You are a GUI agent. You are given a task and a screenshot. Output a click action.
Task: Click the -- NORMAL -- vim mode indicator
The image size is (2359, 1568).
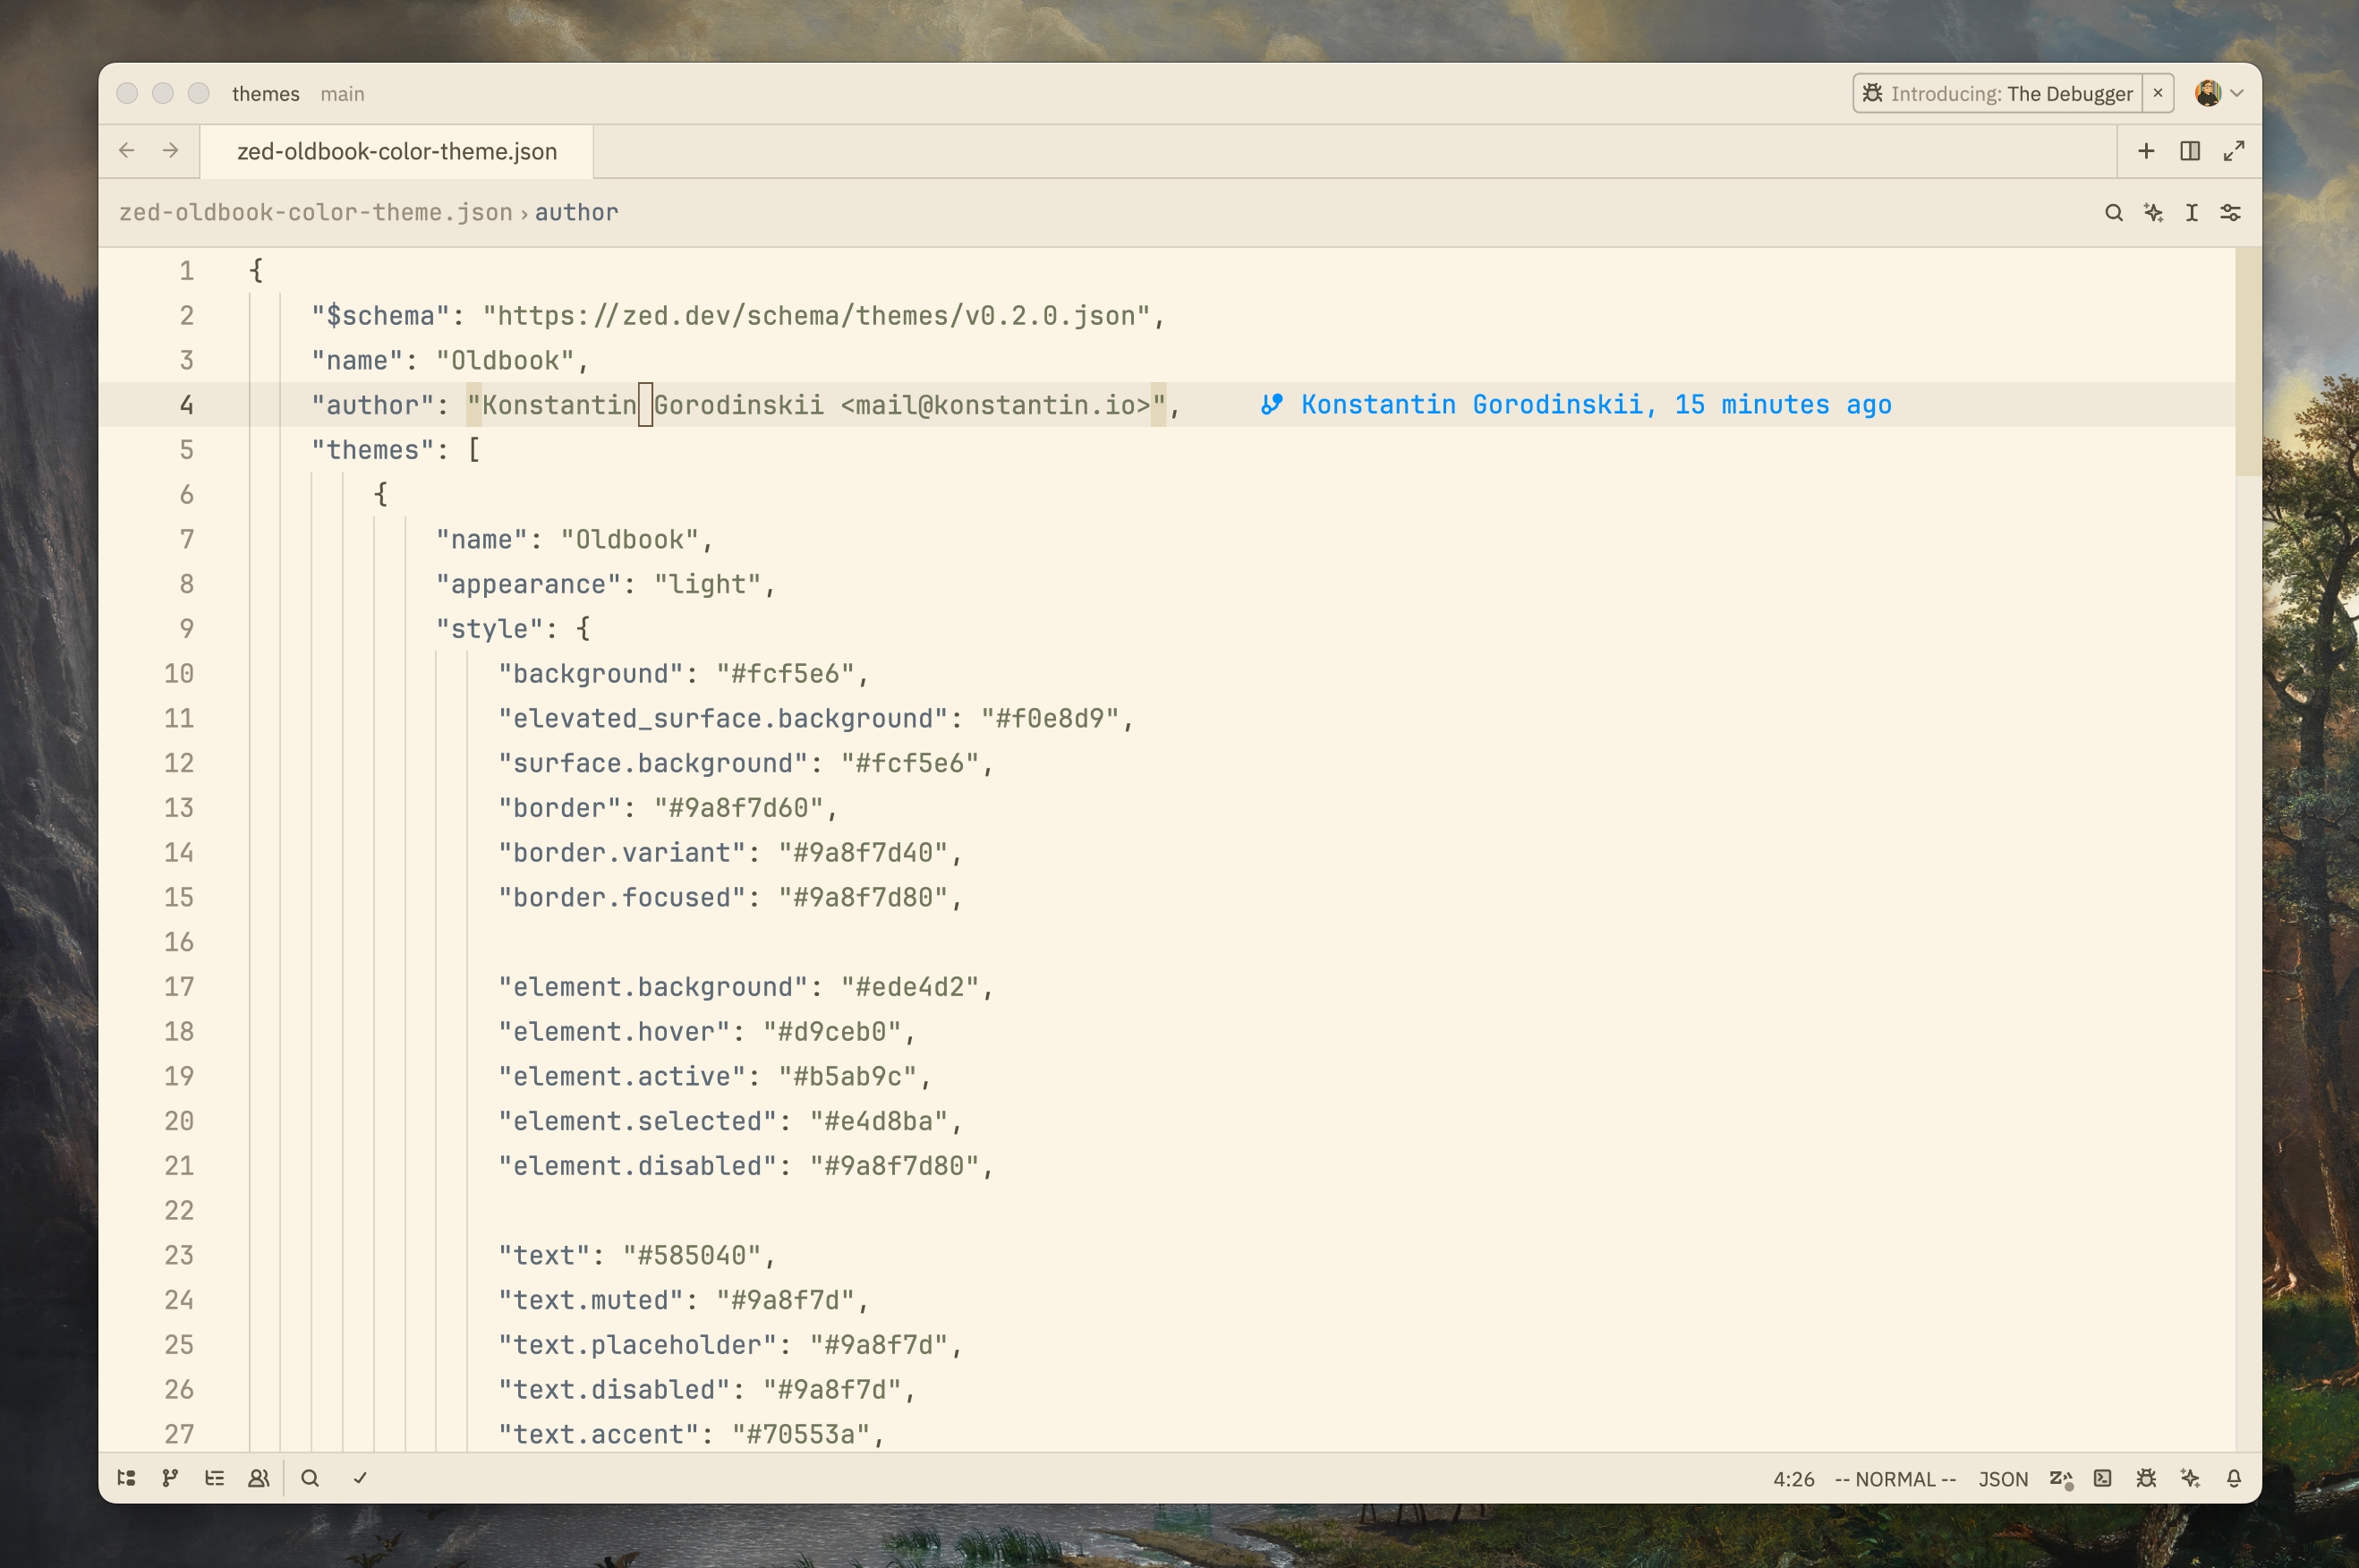pyautogui.click(x=1895, y=1479)
